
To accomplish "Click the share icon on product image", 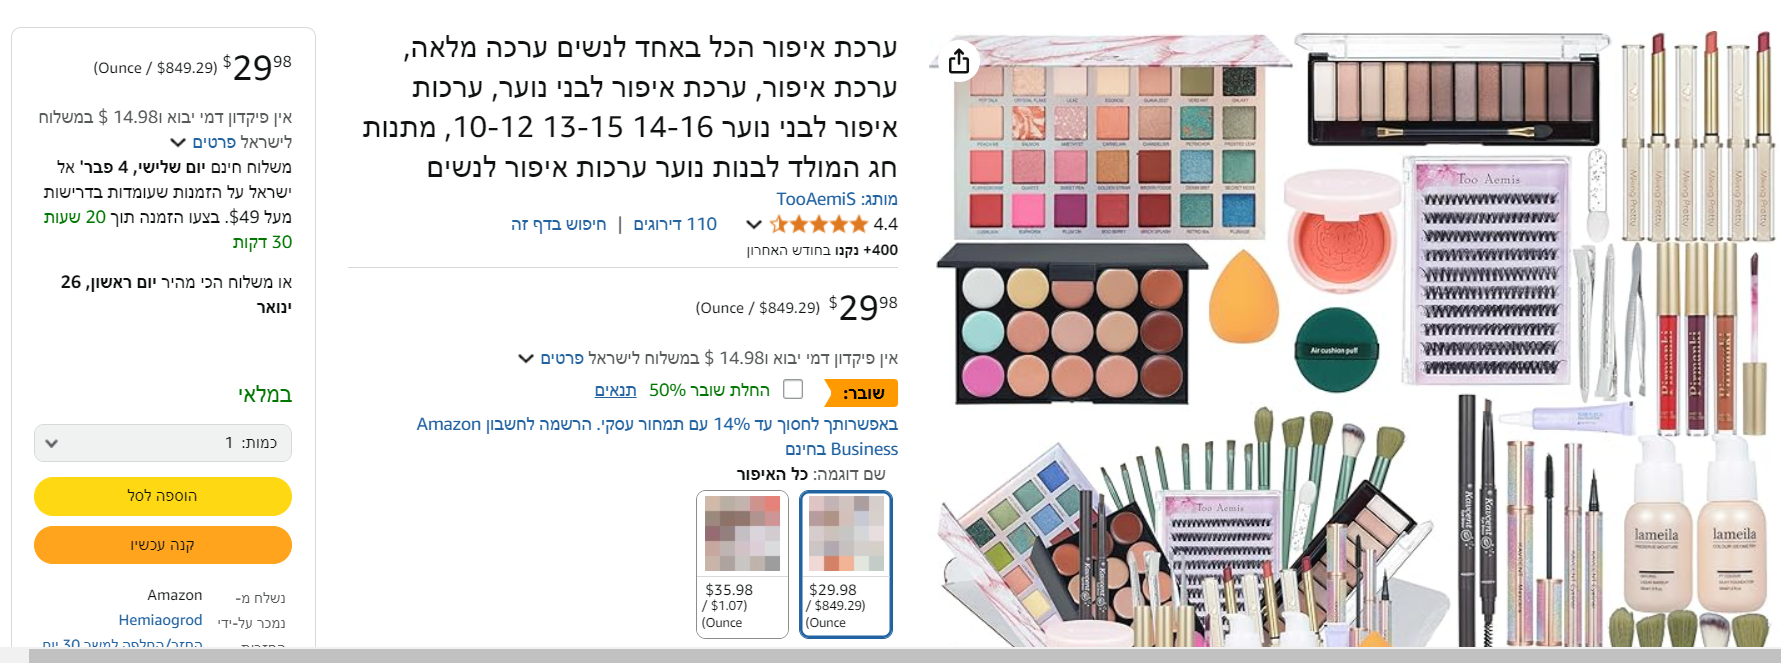I will tap(958, 61).
